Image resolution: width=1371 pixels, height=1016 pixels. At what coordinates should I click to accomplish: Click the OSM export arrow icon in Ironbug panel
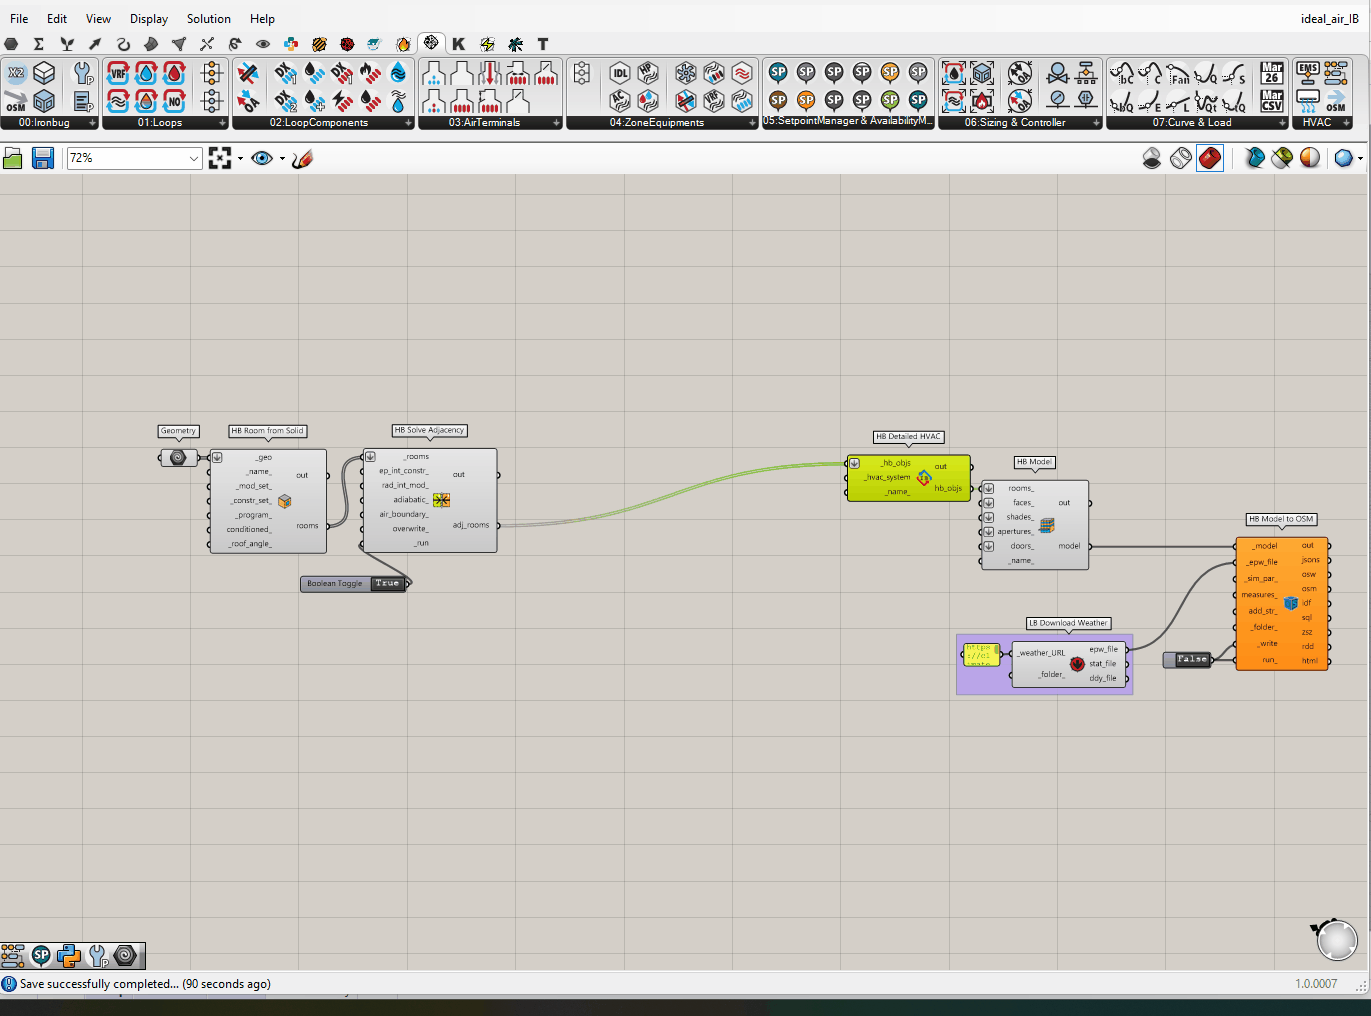coord(16,101)
